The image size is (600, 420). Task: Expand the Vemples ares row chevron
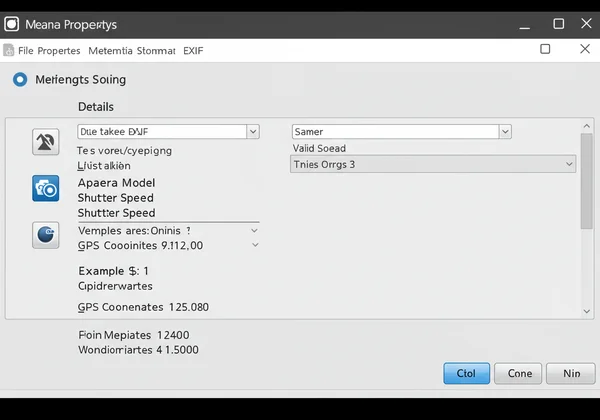(254, 230)
